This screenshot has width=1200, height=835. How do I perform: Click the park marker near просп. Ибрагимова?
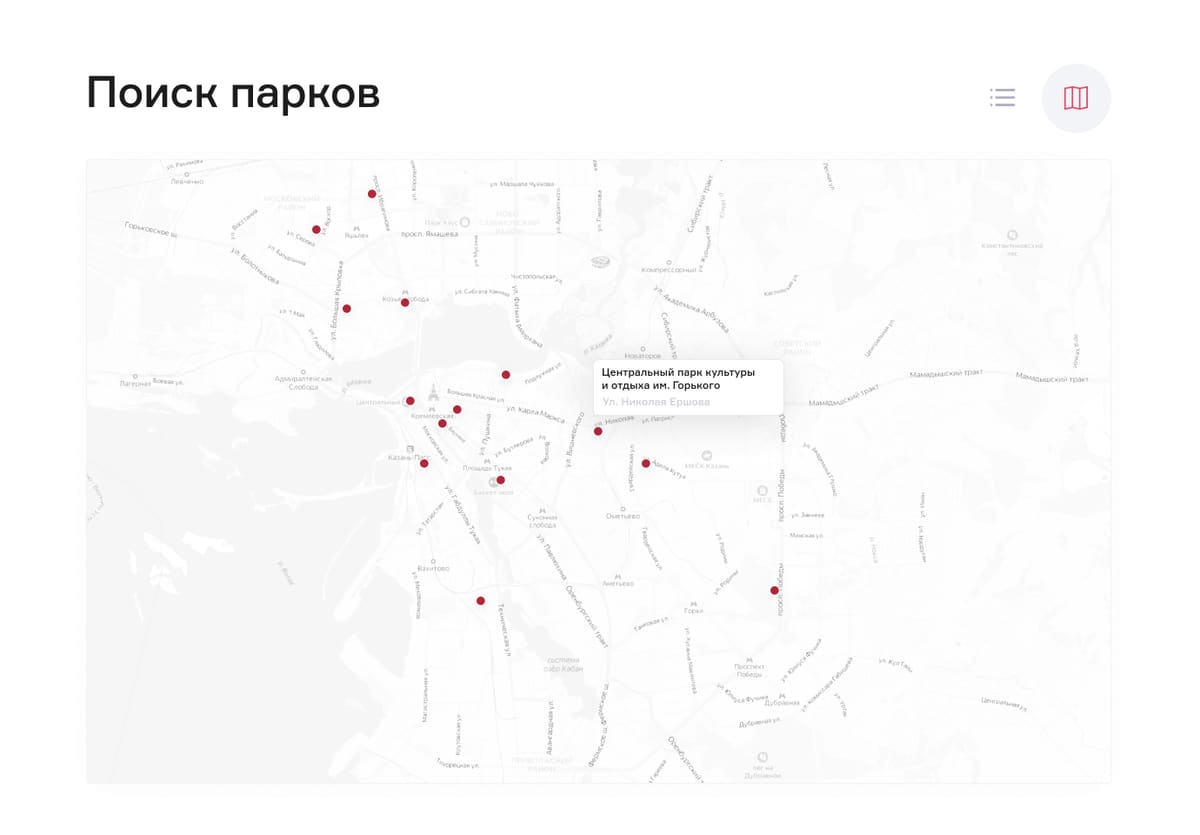372,194
